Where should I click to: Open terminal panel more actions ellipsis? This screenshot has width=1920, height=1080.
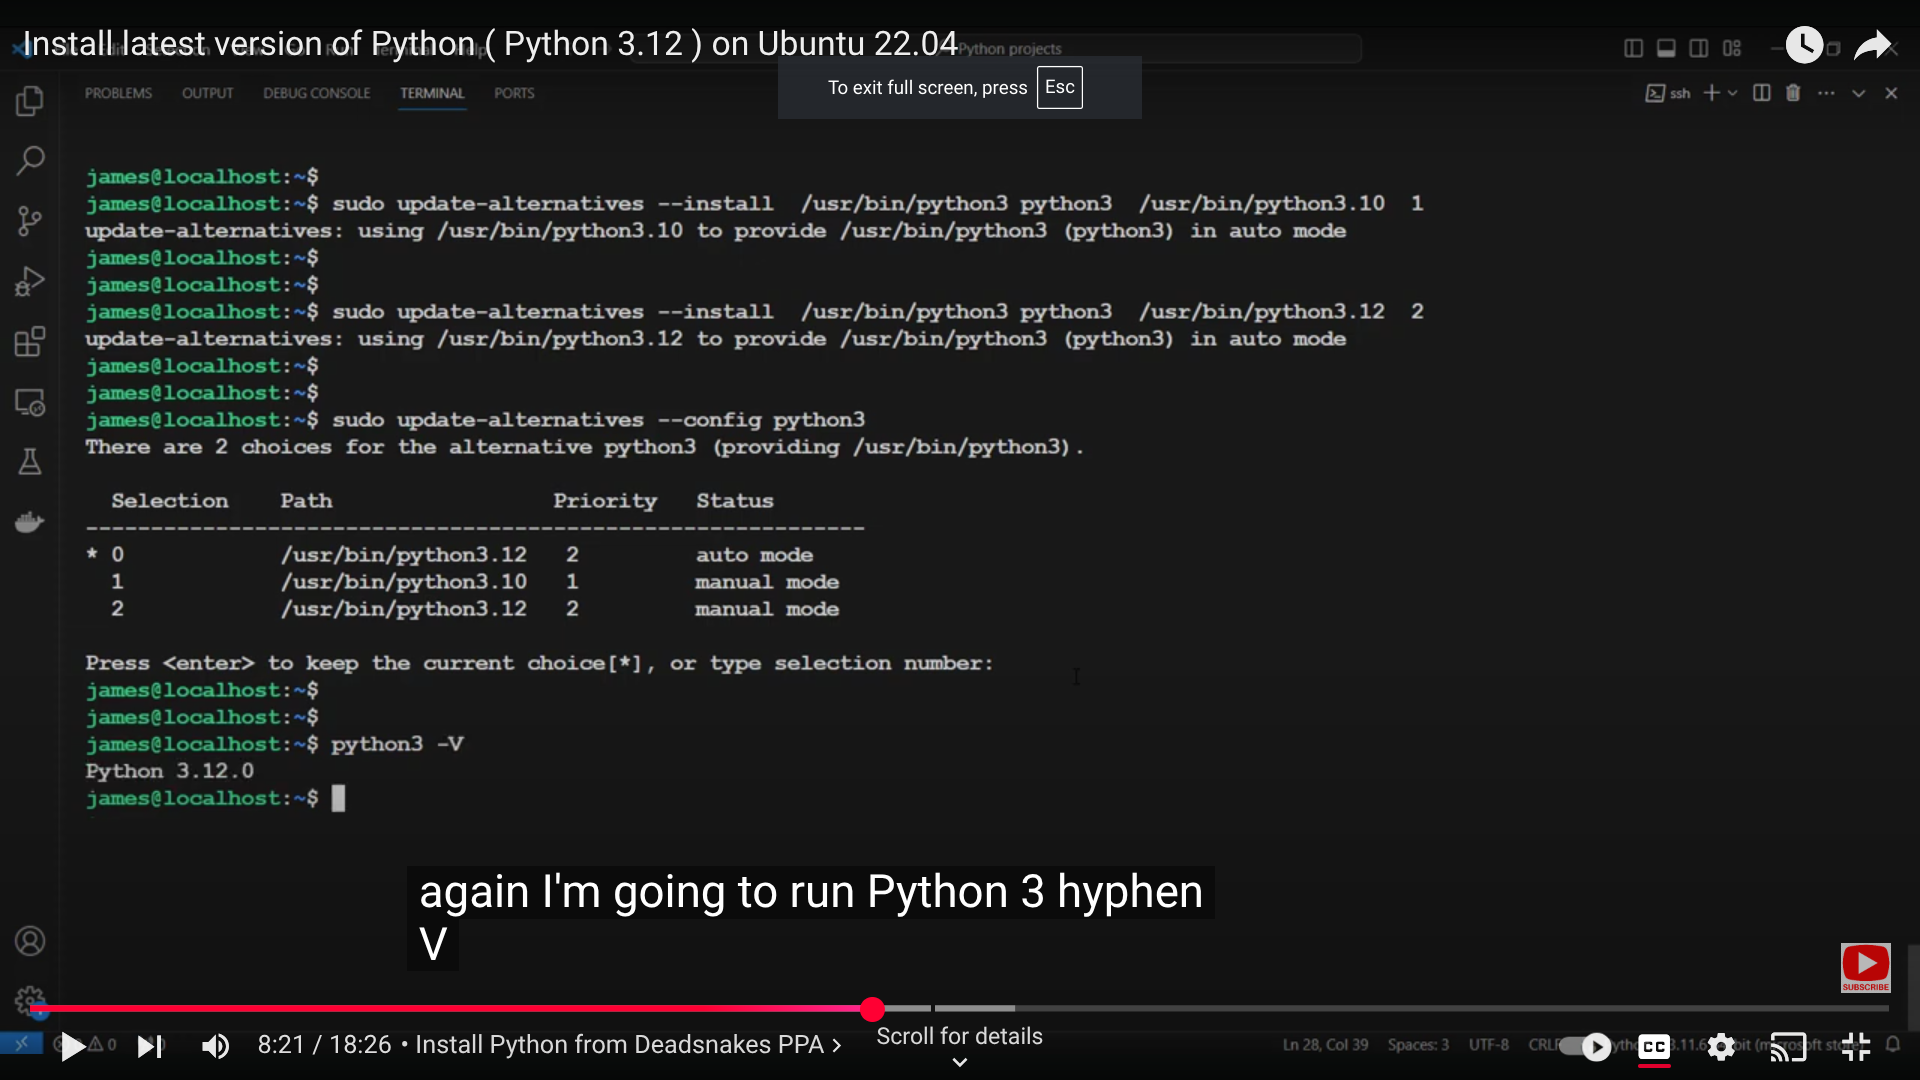click(1826, 93)
